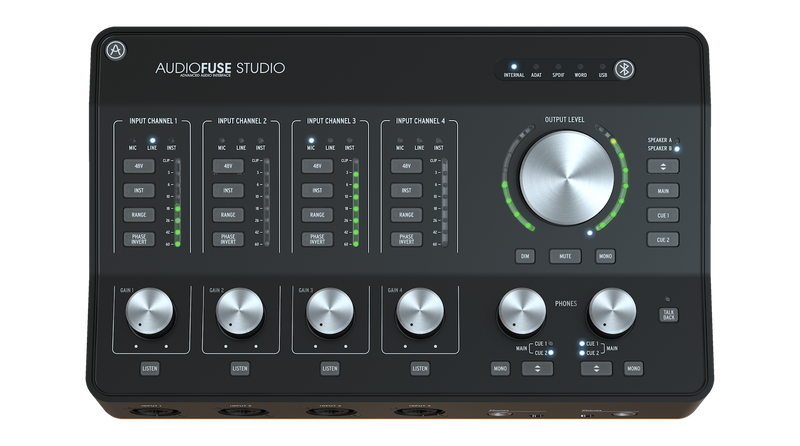Click the OUTPUT LEVEL label
Screen dimensions: 800x446
pos(564,119)
